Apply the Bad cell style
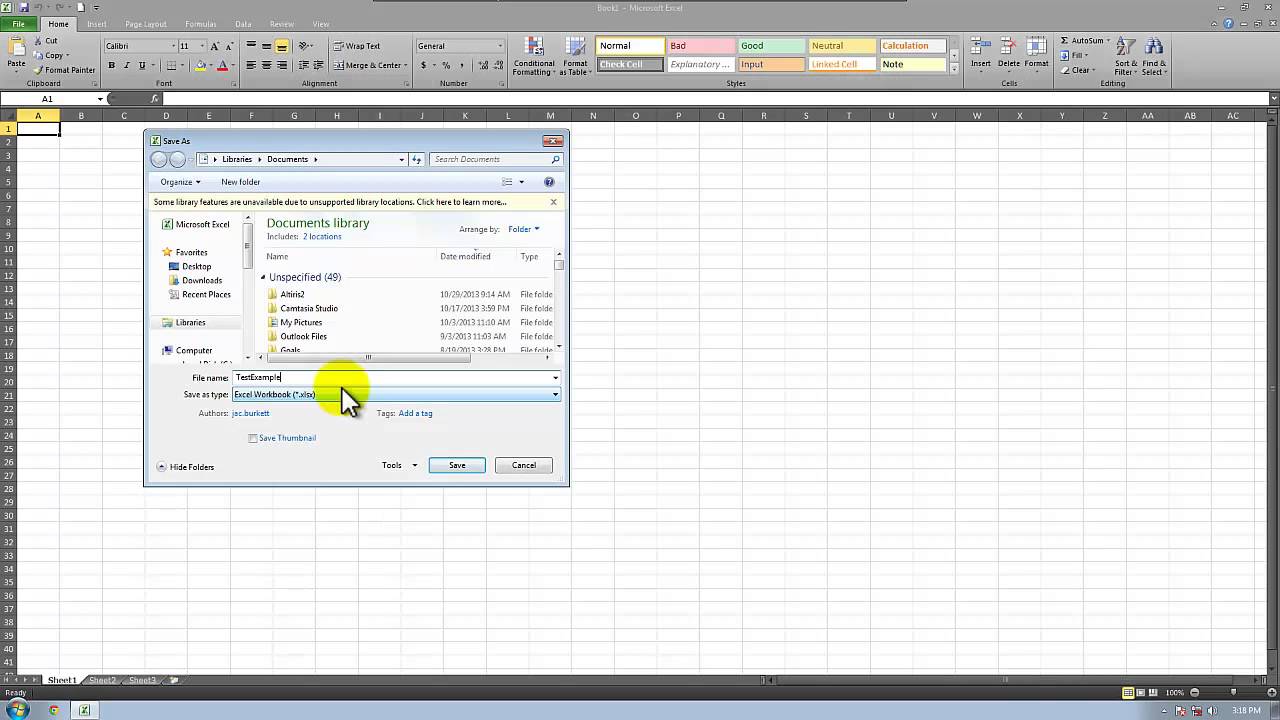 pos(700,46)
